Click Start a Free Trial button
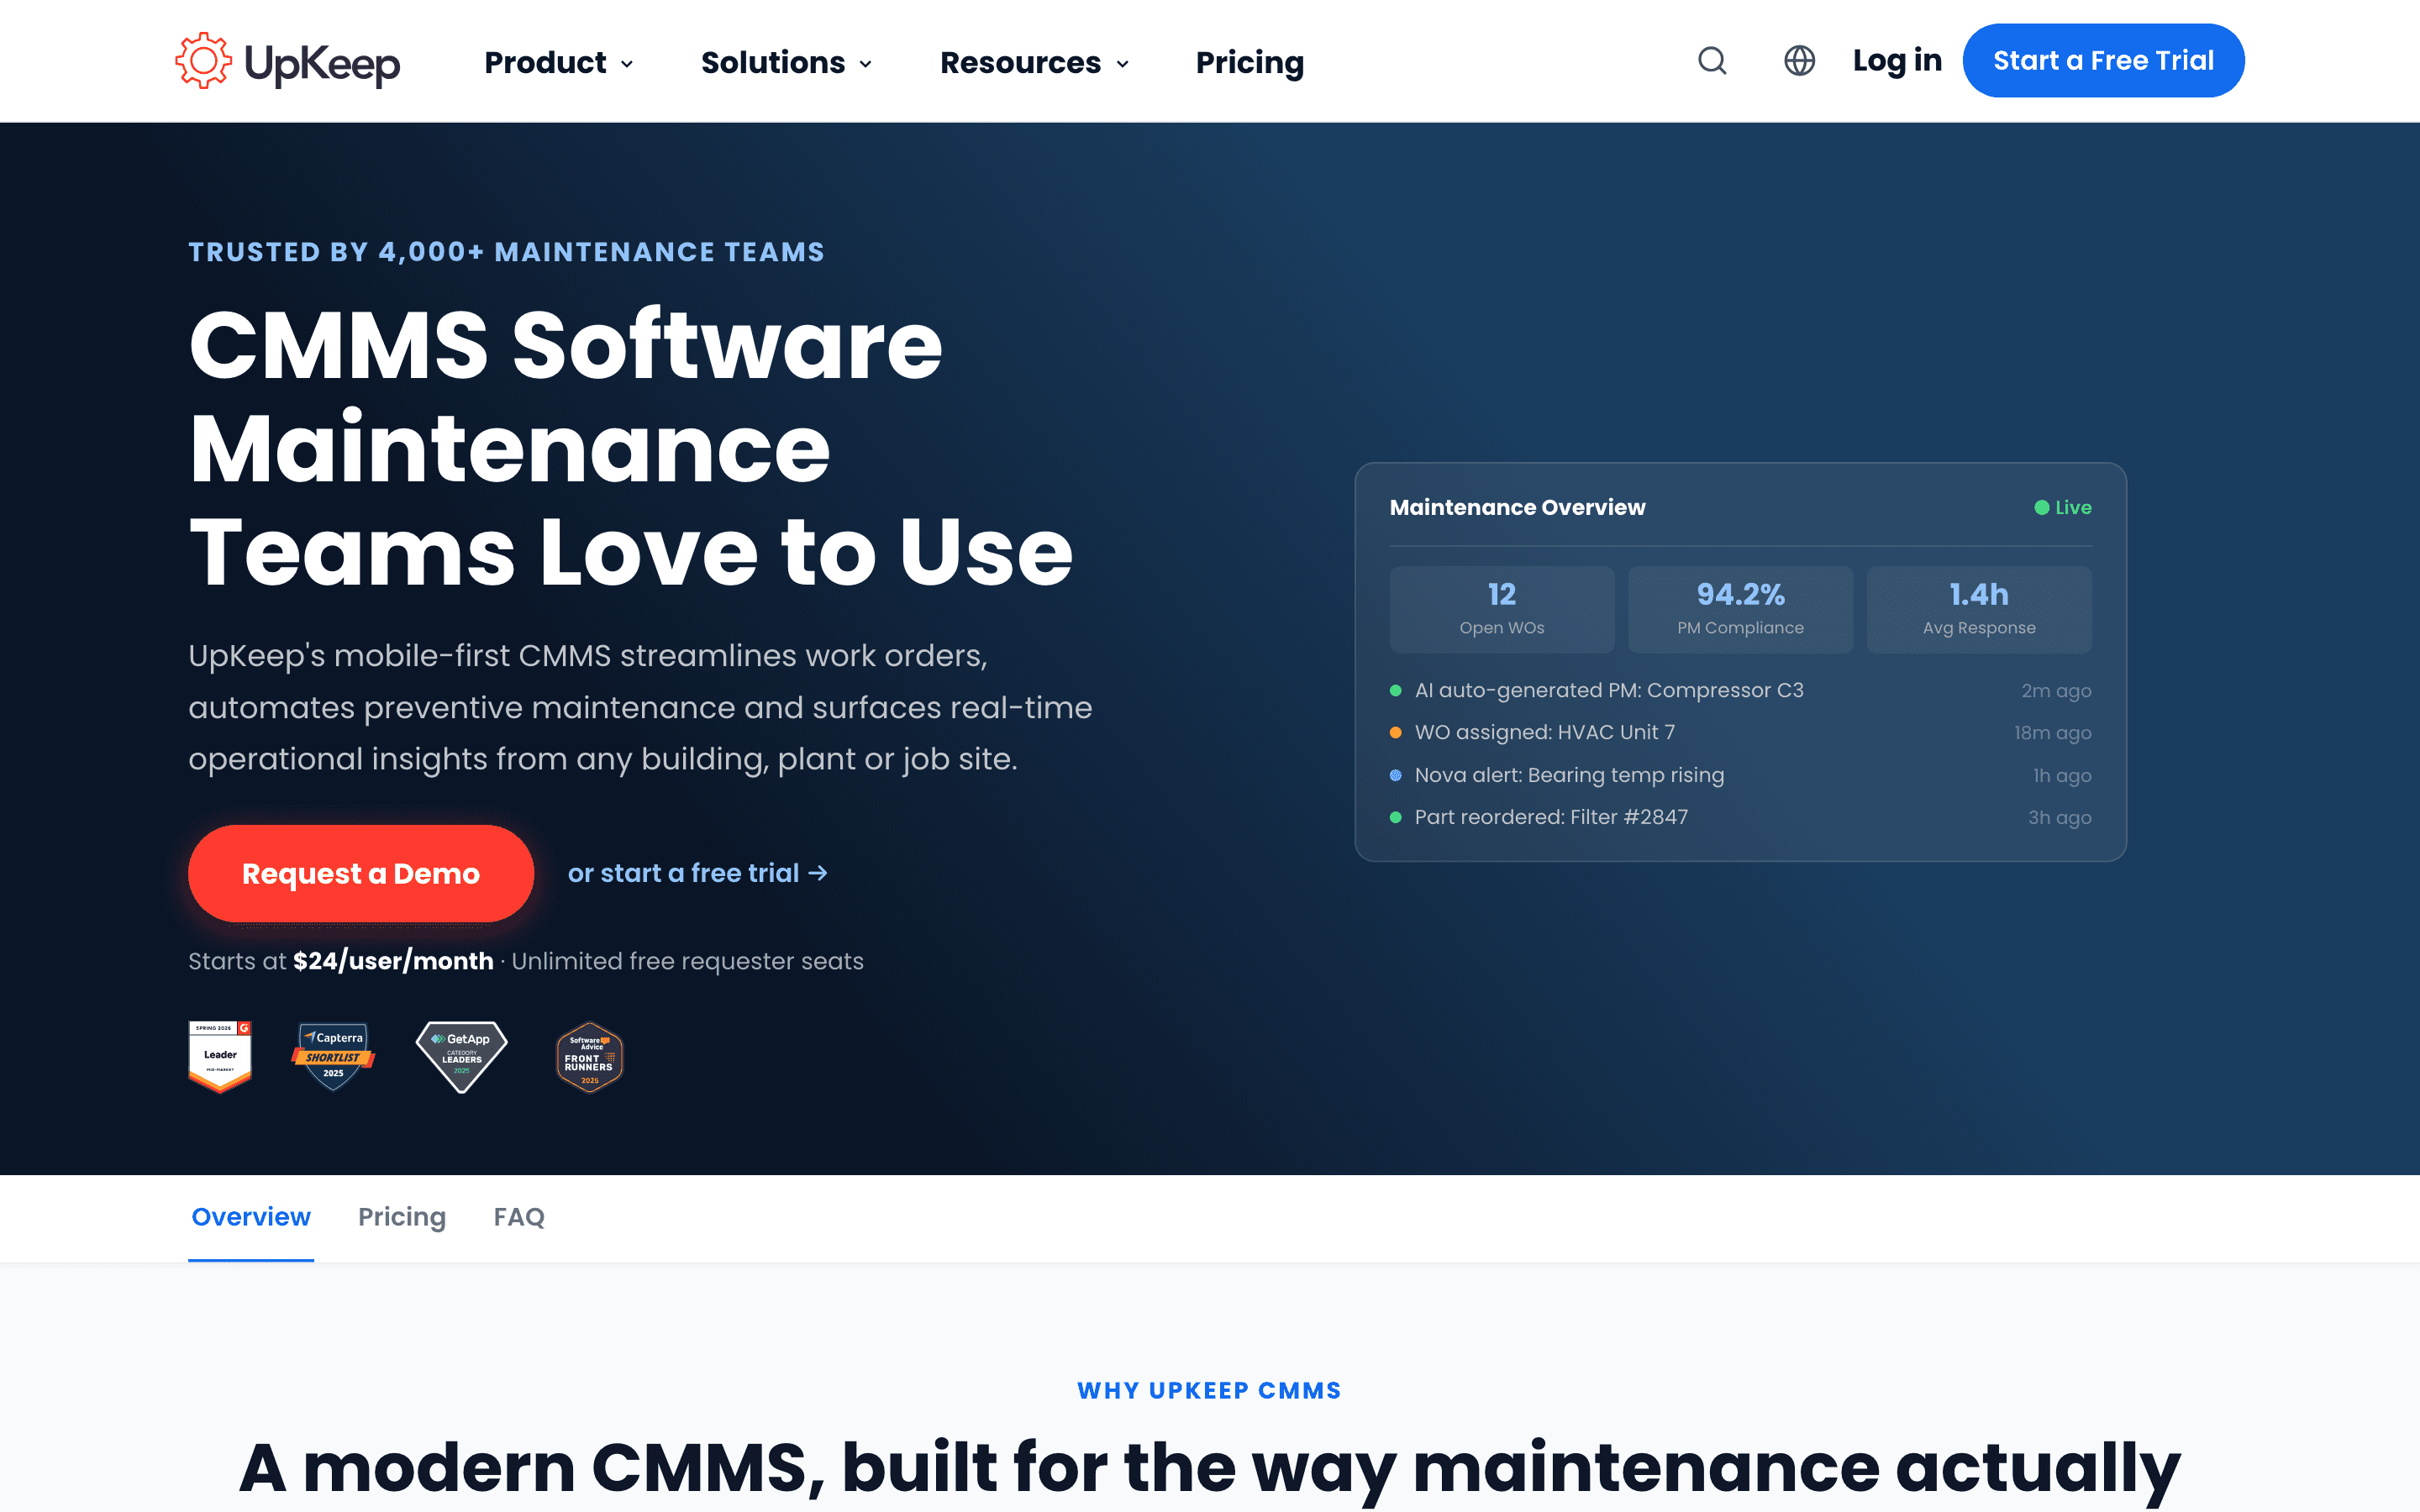The width and height of the screenshot is (2420, 1512). (2103, 60)
